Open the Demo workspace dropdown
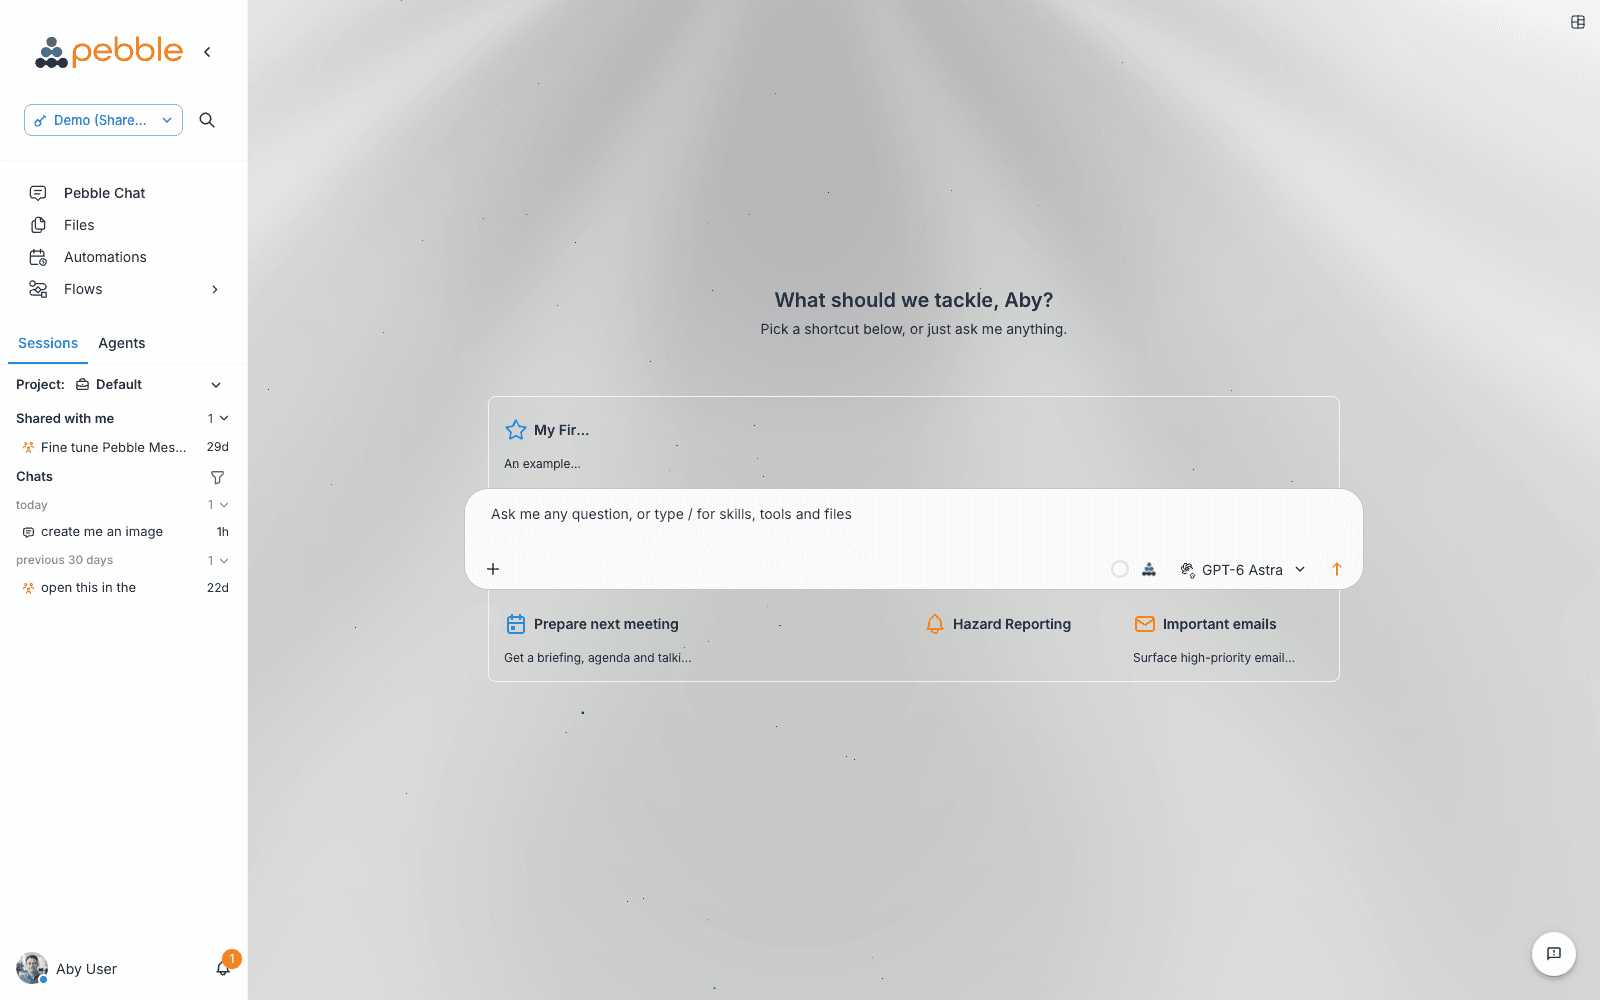This screenshot has height=1000, width=1600. pos(103,120)
